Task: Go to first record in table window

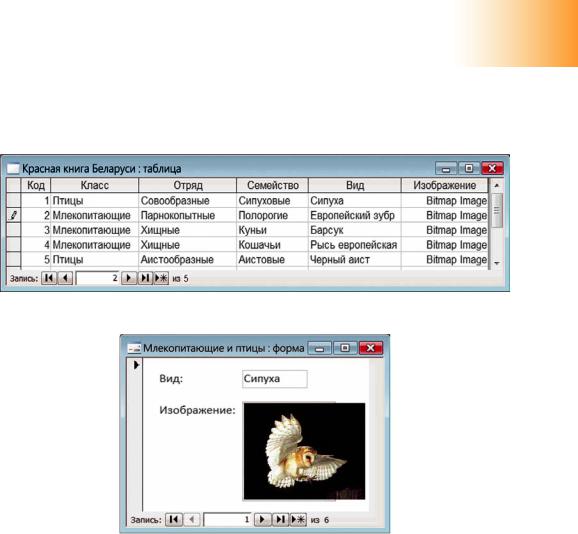Action: [49, 278]
